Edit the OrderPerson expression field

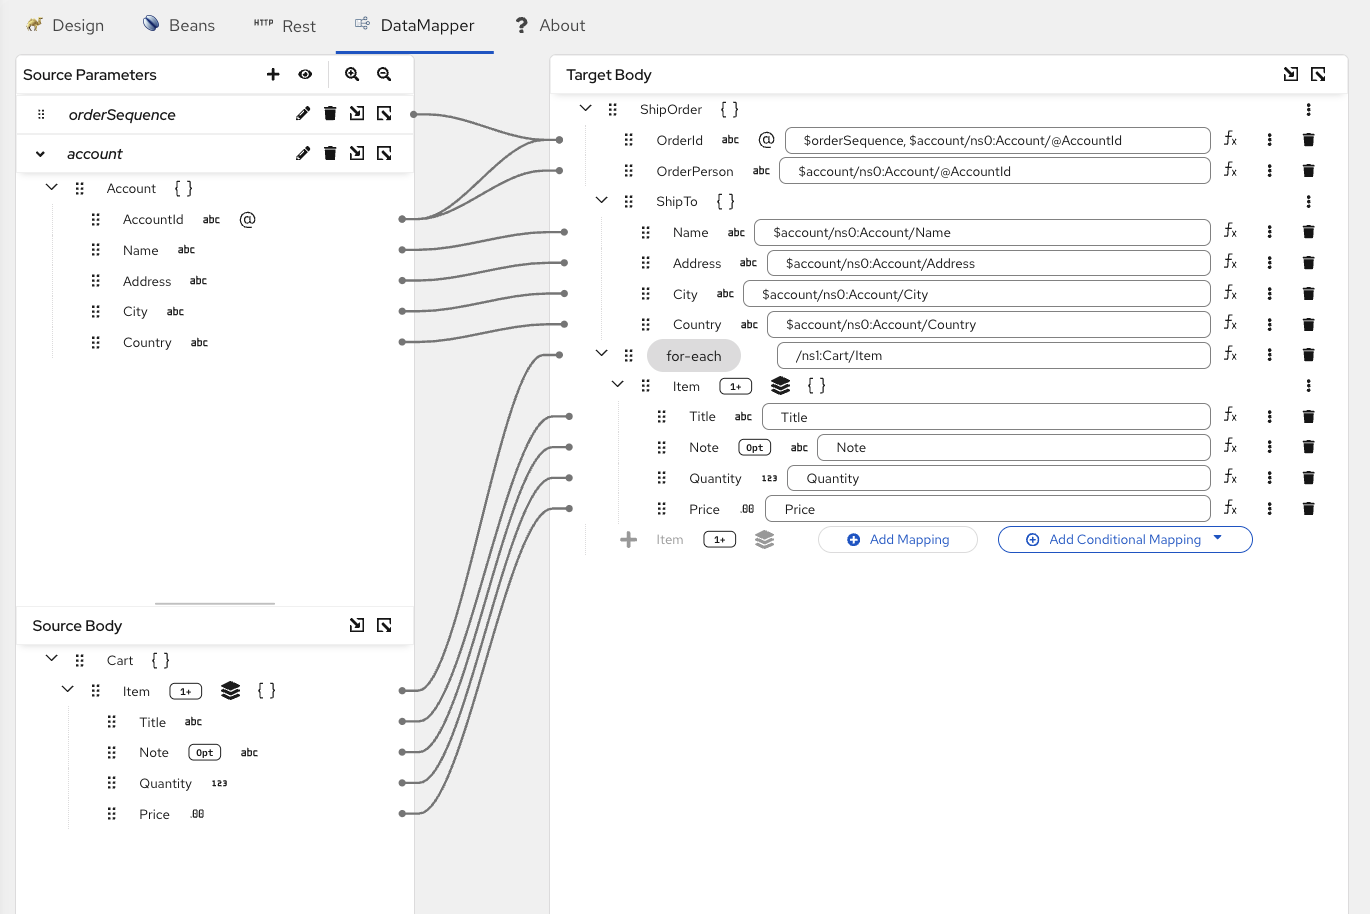point(995,171)
